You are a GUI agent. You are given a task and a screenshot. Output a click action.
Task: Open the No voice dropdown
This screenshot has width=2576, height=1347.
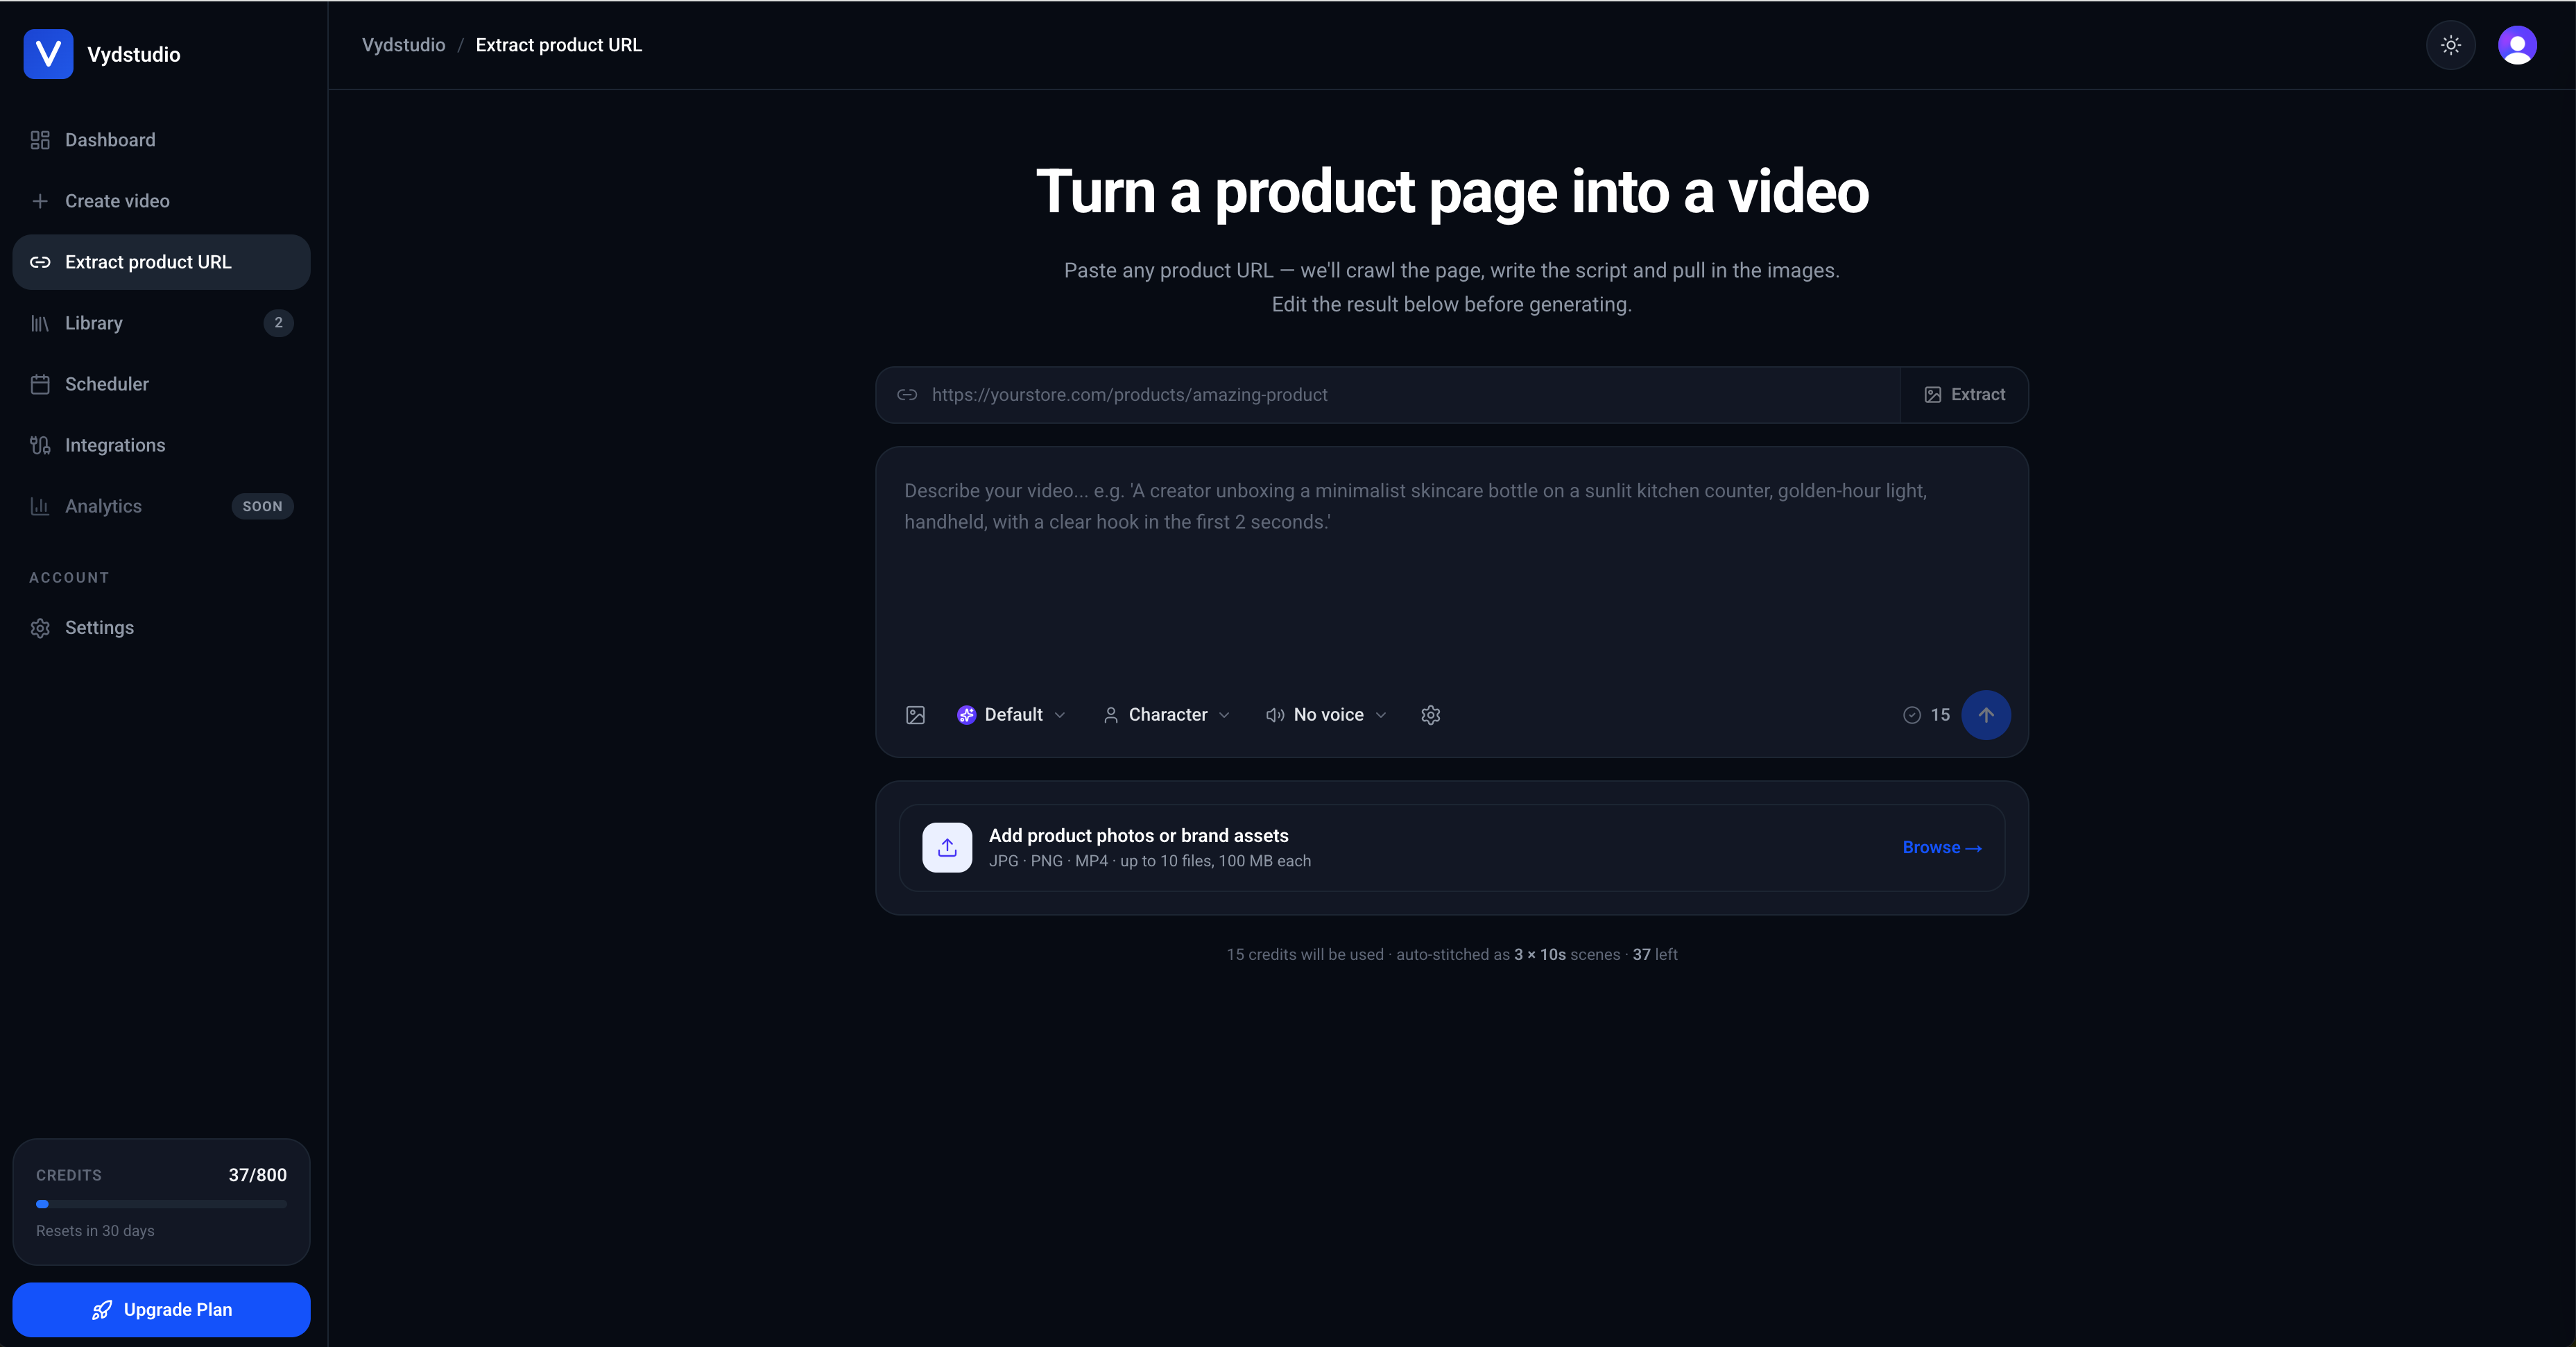pos(1326,715)
